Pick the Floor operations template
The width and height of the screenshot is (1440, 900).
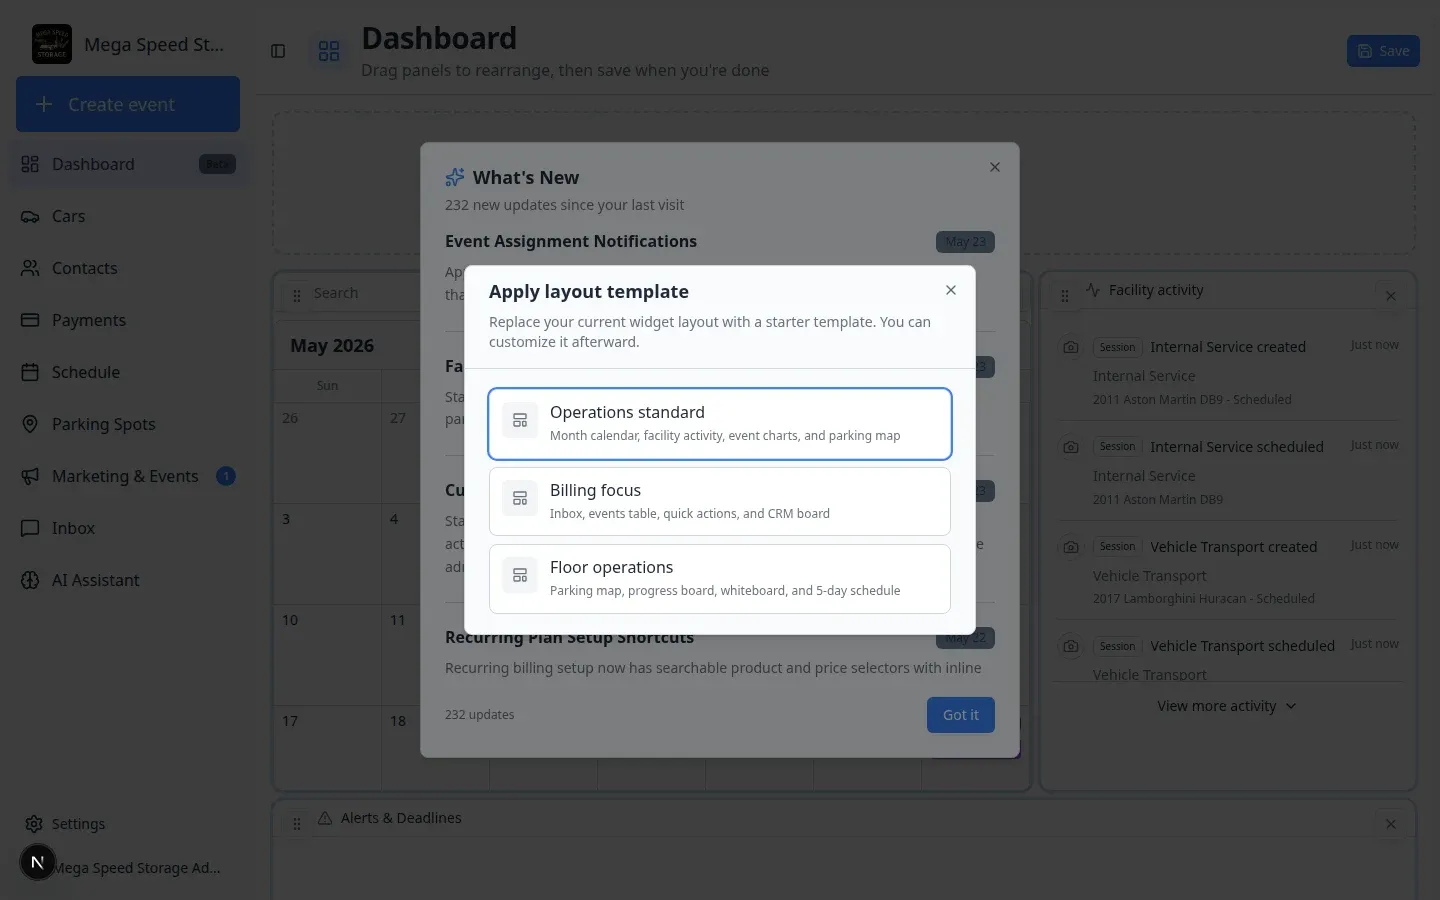pos(719,579)
